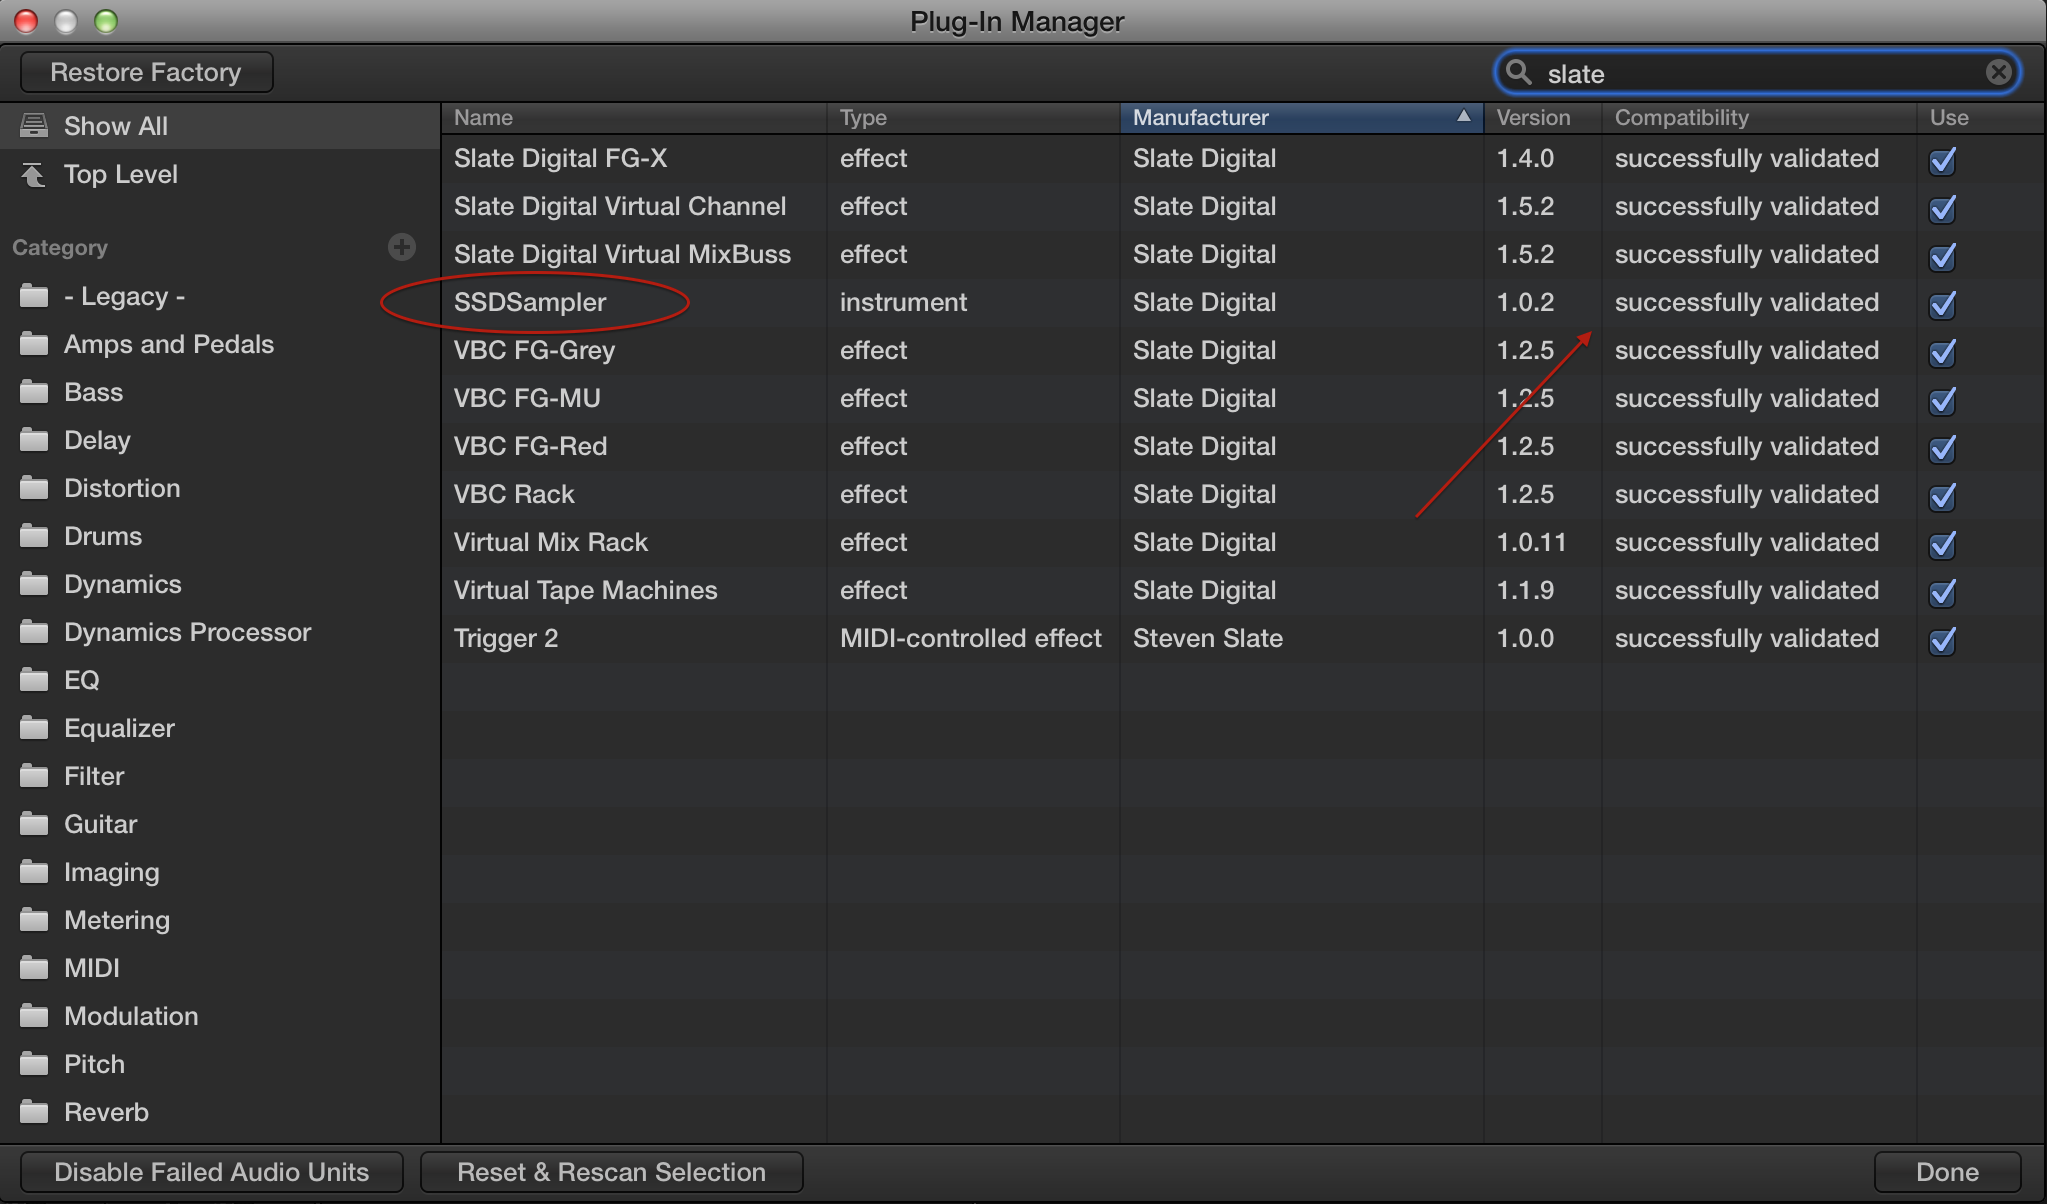Click the Steven Slate manufacturer cell
Viewport: 2047px width, 1204px height.
point(1208,638)
